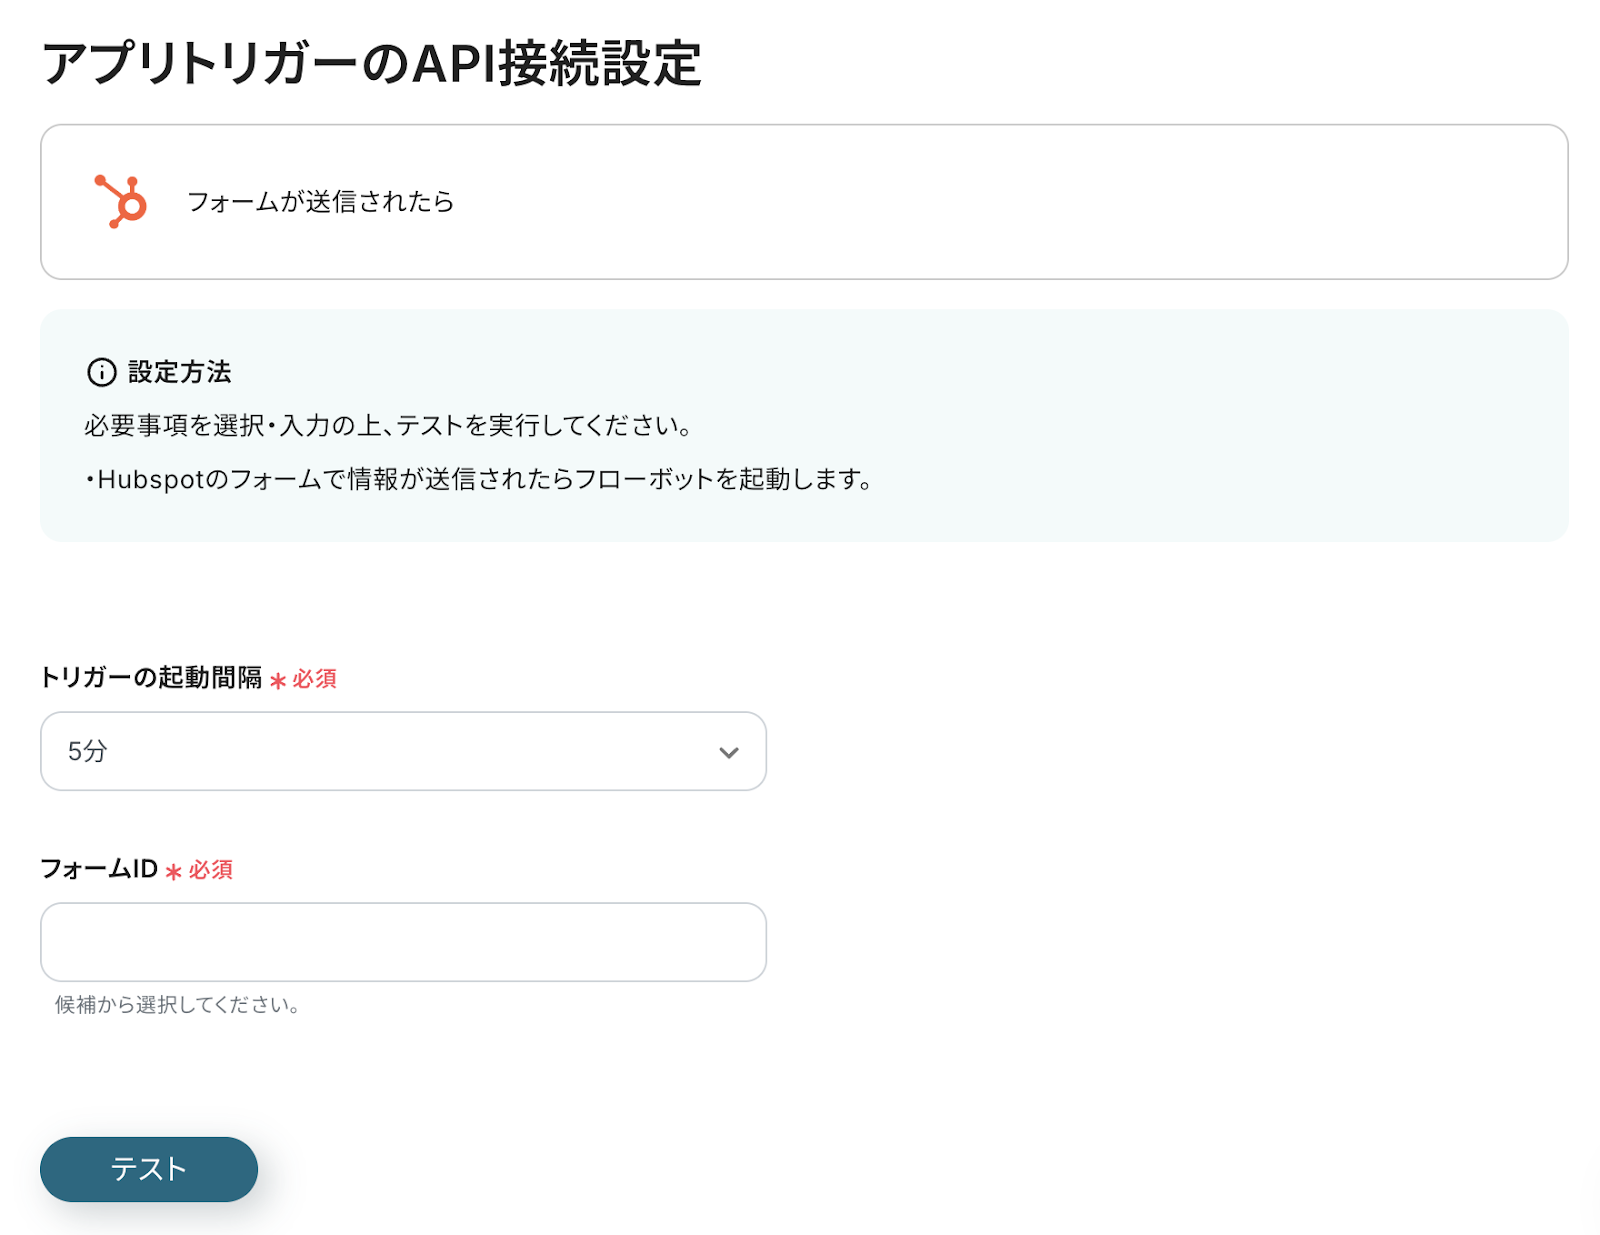Click the フォームが送信されたら trigger text
This screenshot has width=1600, height=1235.
coord(320,202)
